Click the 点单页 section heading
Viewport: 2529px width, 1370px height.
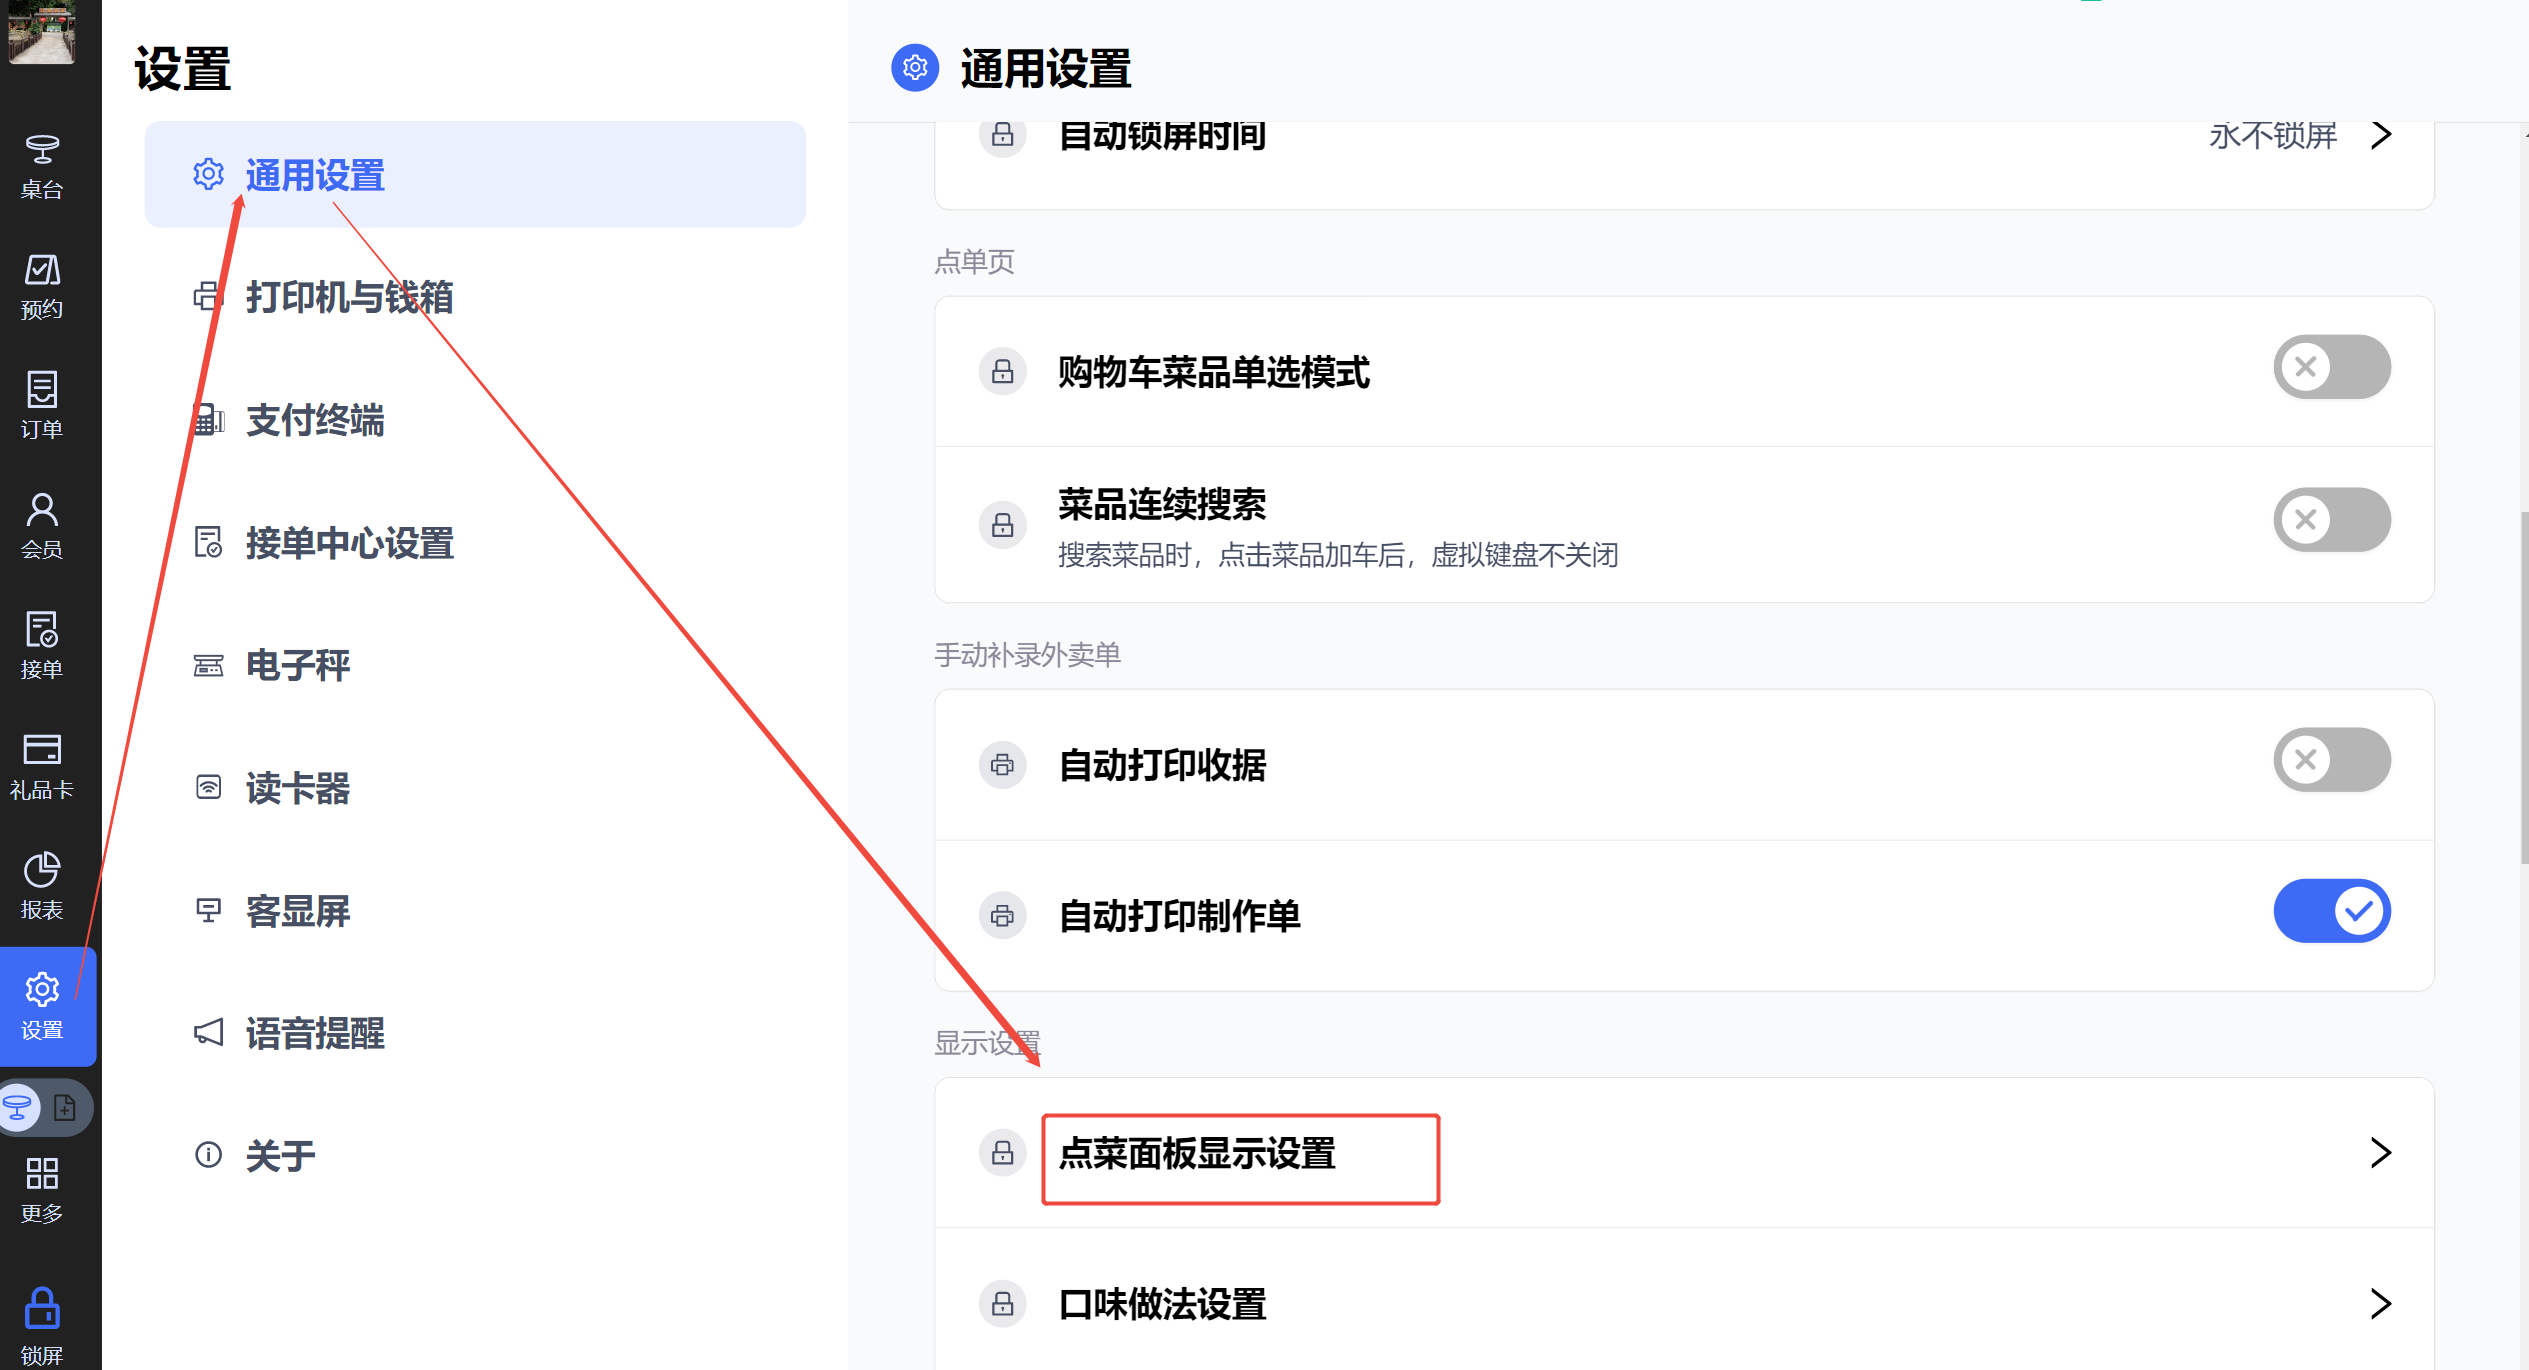click(974, 262)
